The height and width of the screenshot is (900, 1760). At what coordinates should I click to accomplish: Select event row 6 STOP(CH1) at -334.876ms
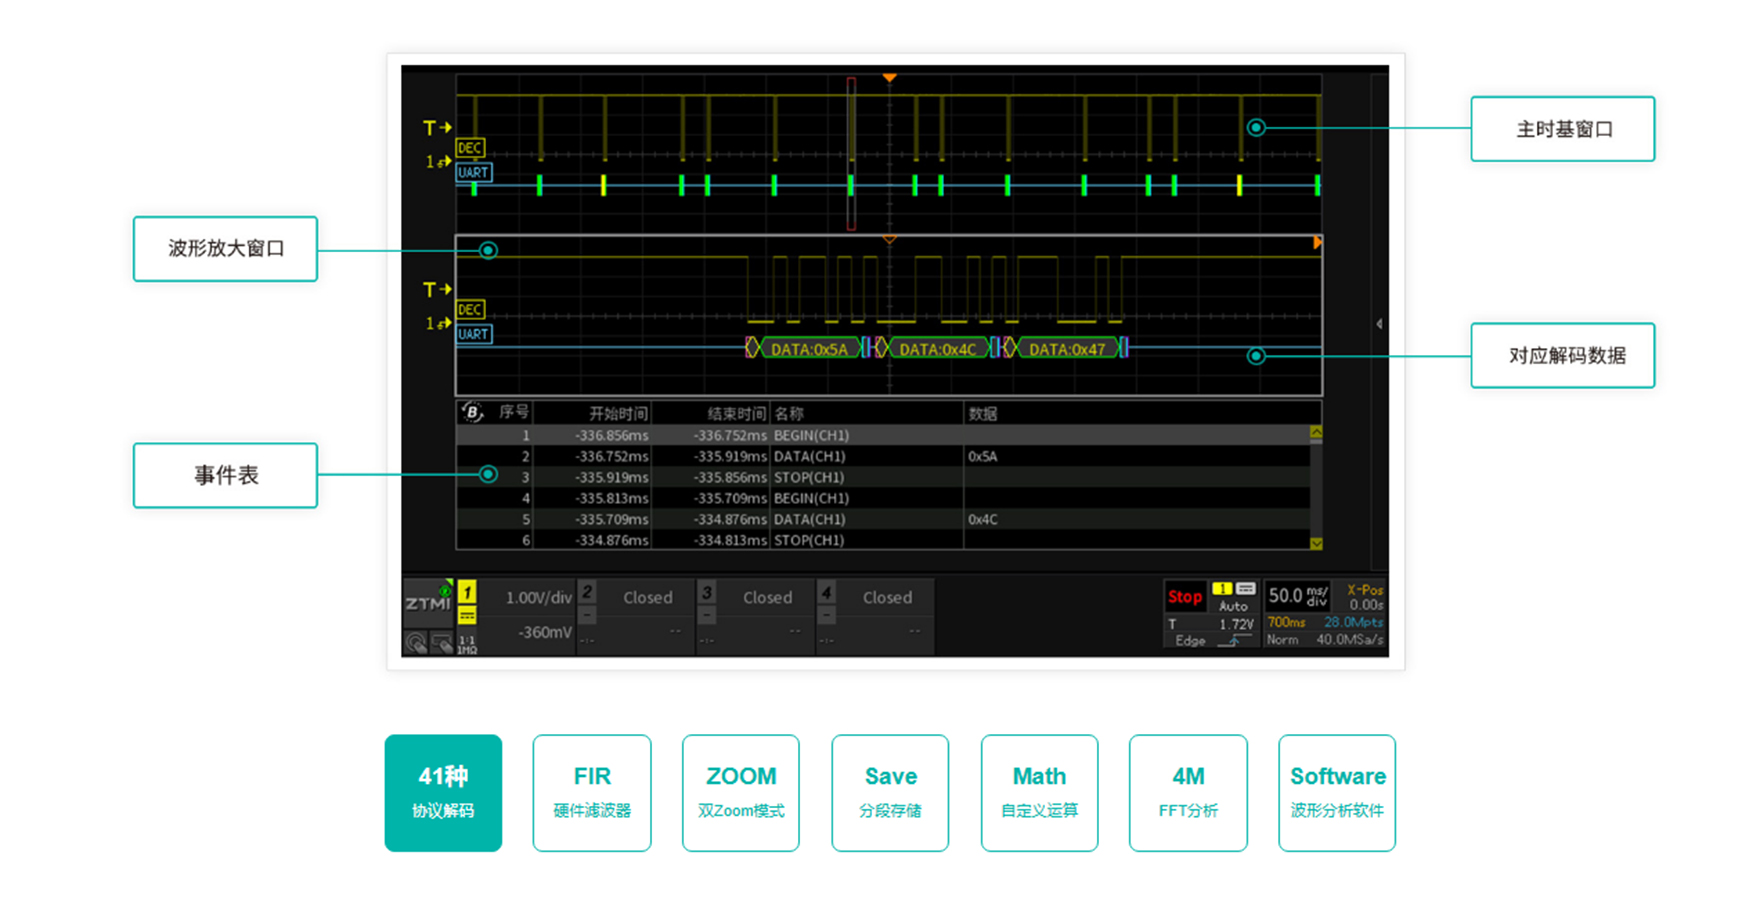pyautogui.click(x=883, y=540)
